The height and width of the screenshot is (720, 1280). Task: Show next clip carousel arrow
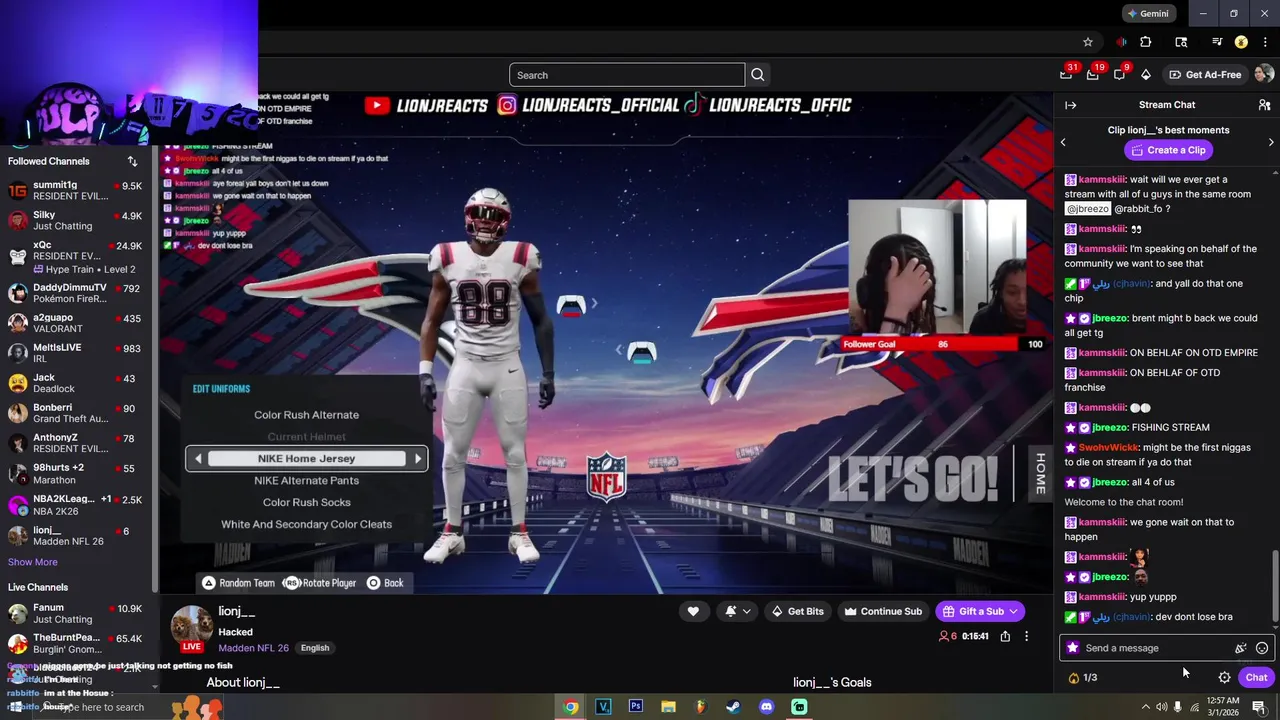1271,142
